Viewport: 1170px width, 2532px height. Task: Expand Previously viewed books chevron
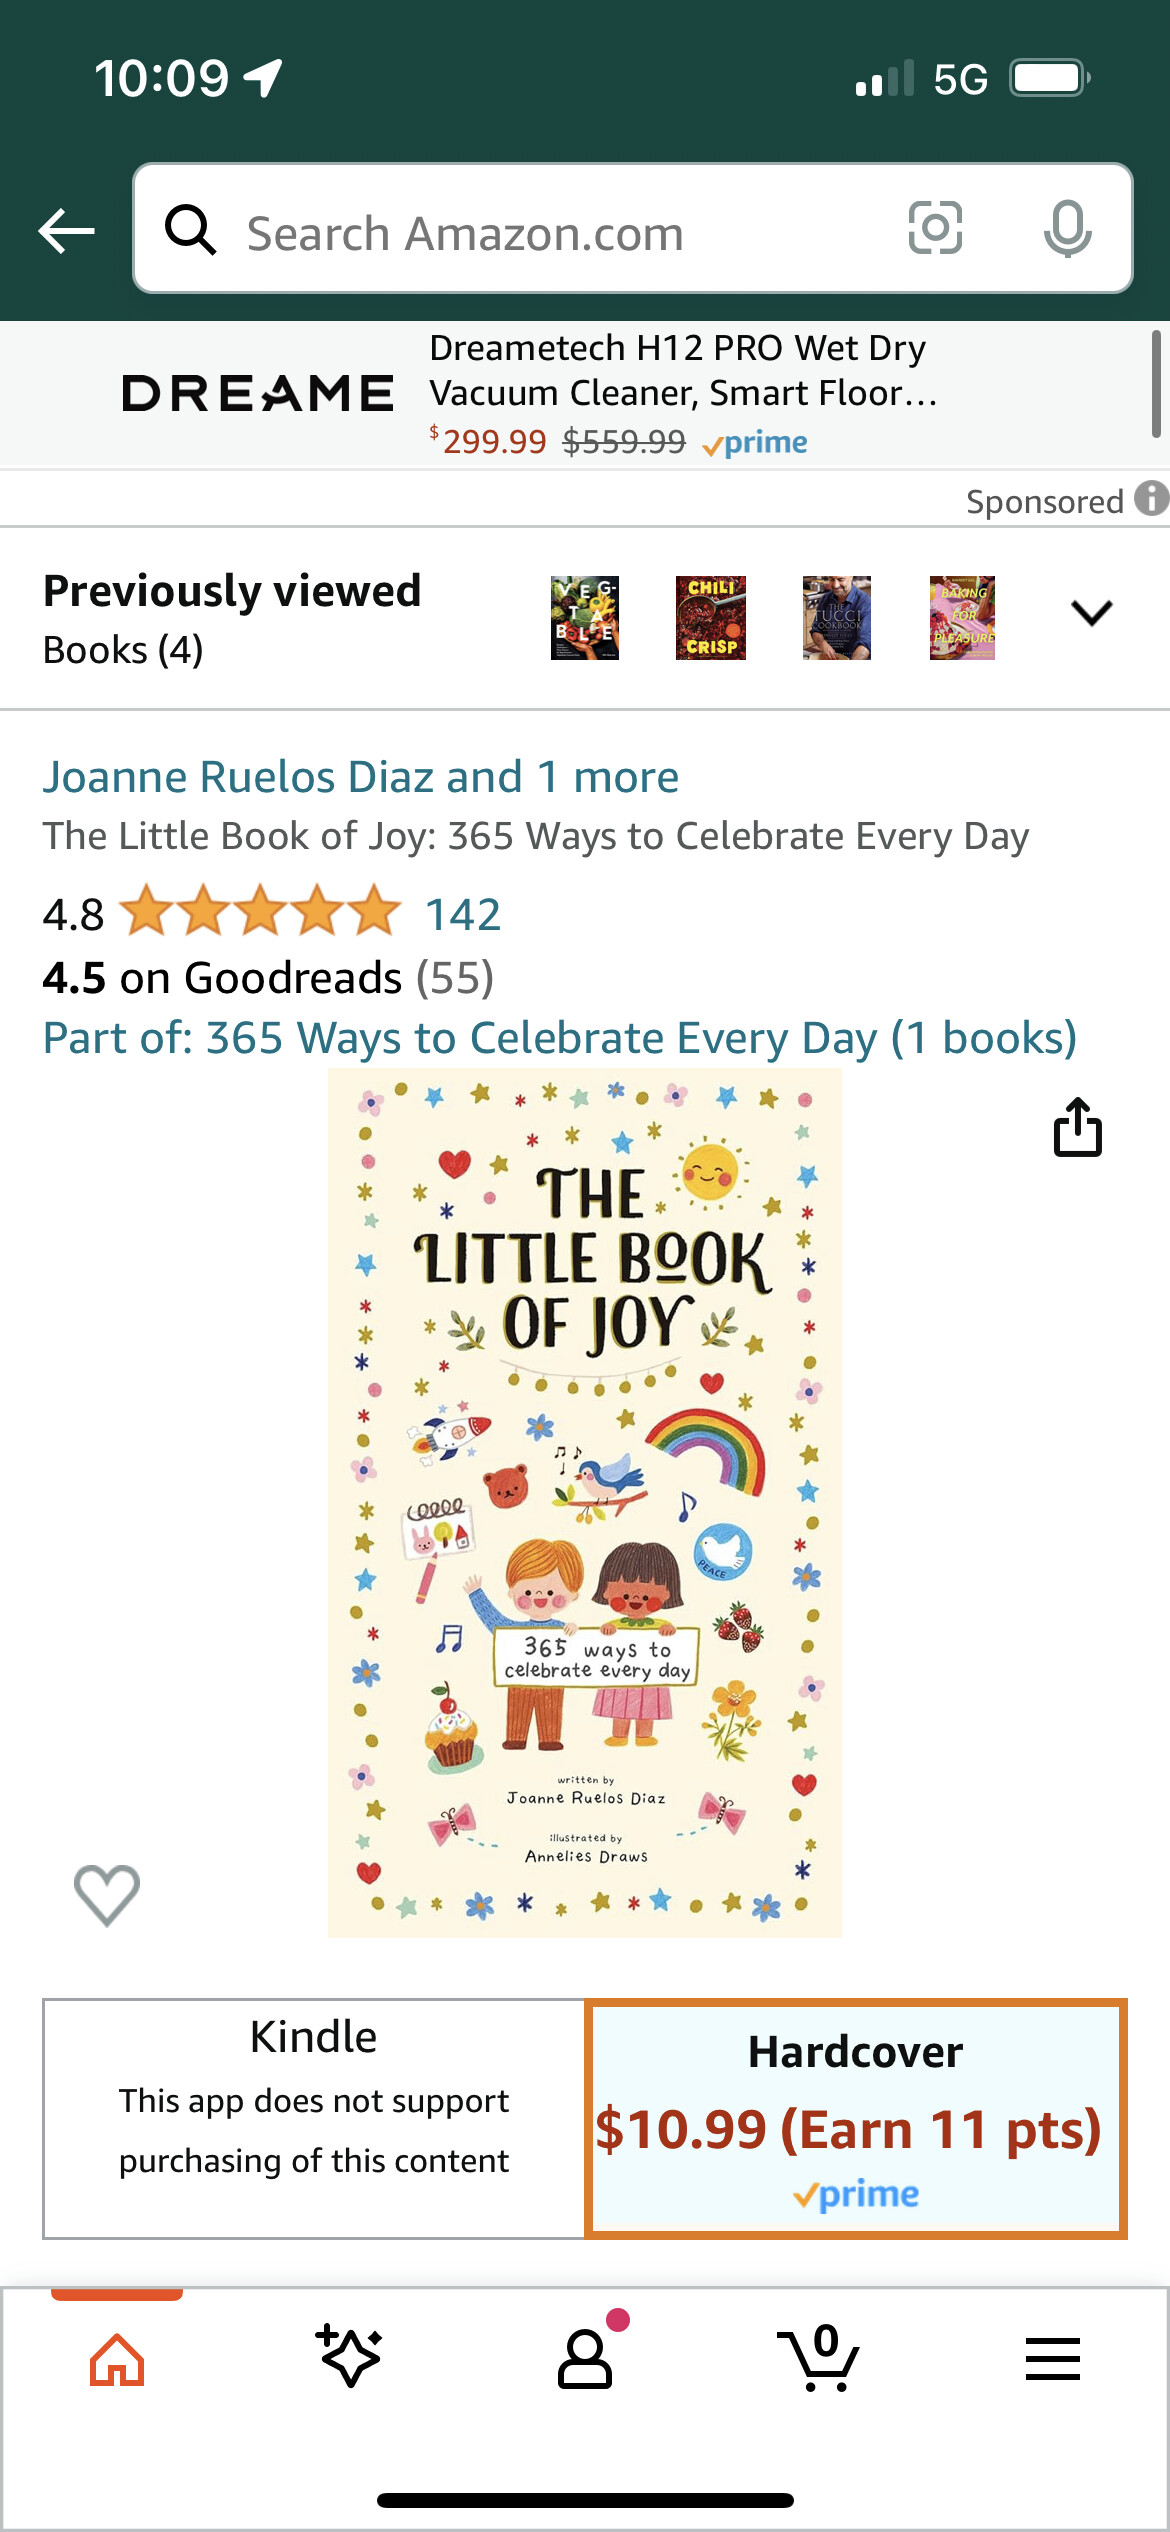[x=1092, y=612]
